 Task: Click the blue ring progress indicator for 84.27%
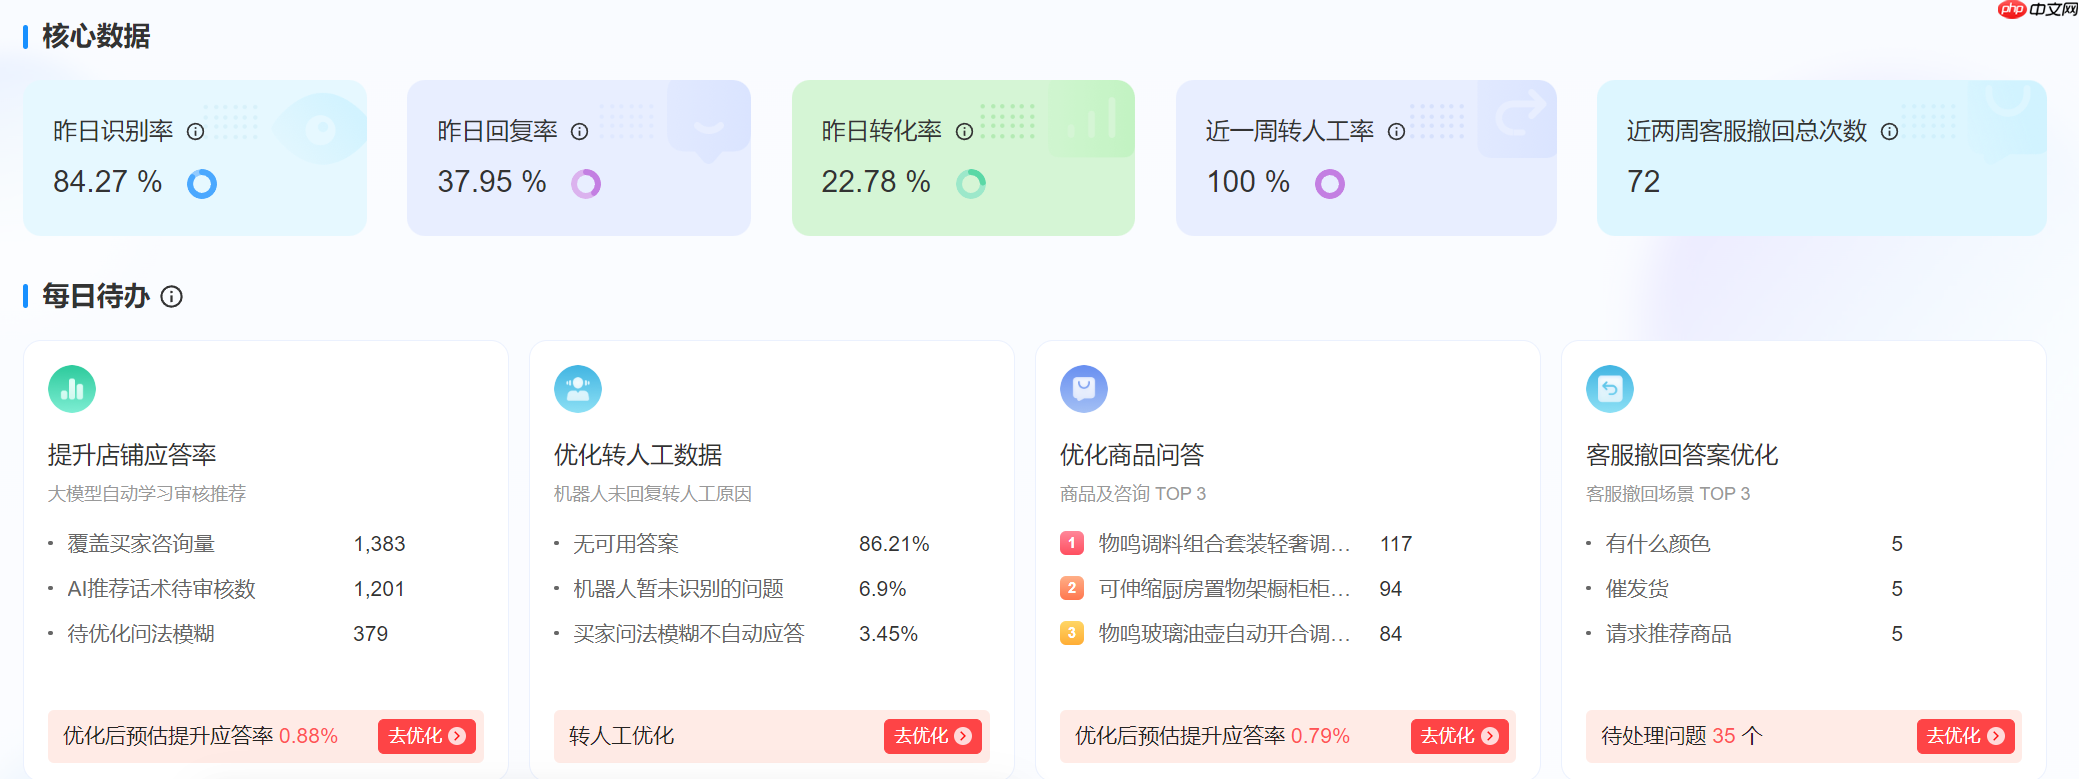pyautogui.click(x=202, y=184)
